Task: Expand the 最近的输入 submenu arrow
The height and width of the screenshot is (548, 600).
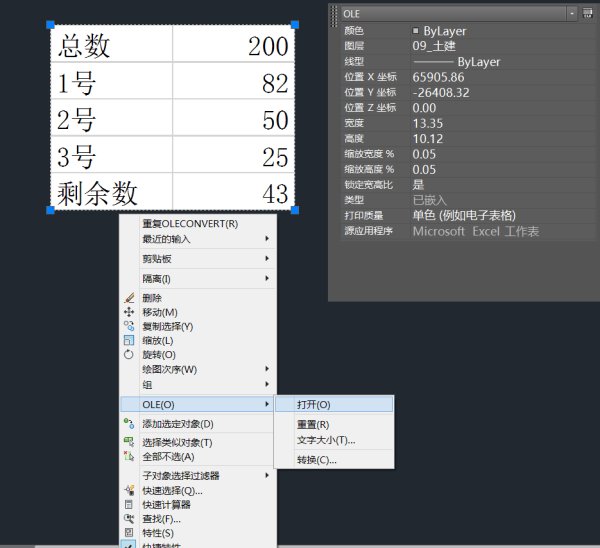Action: 267,239
